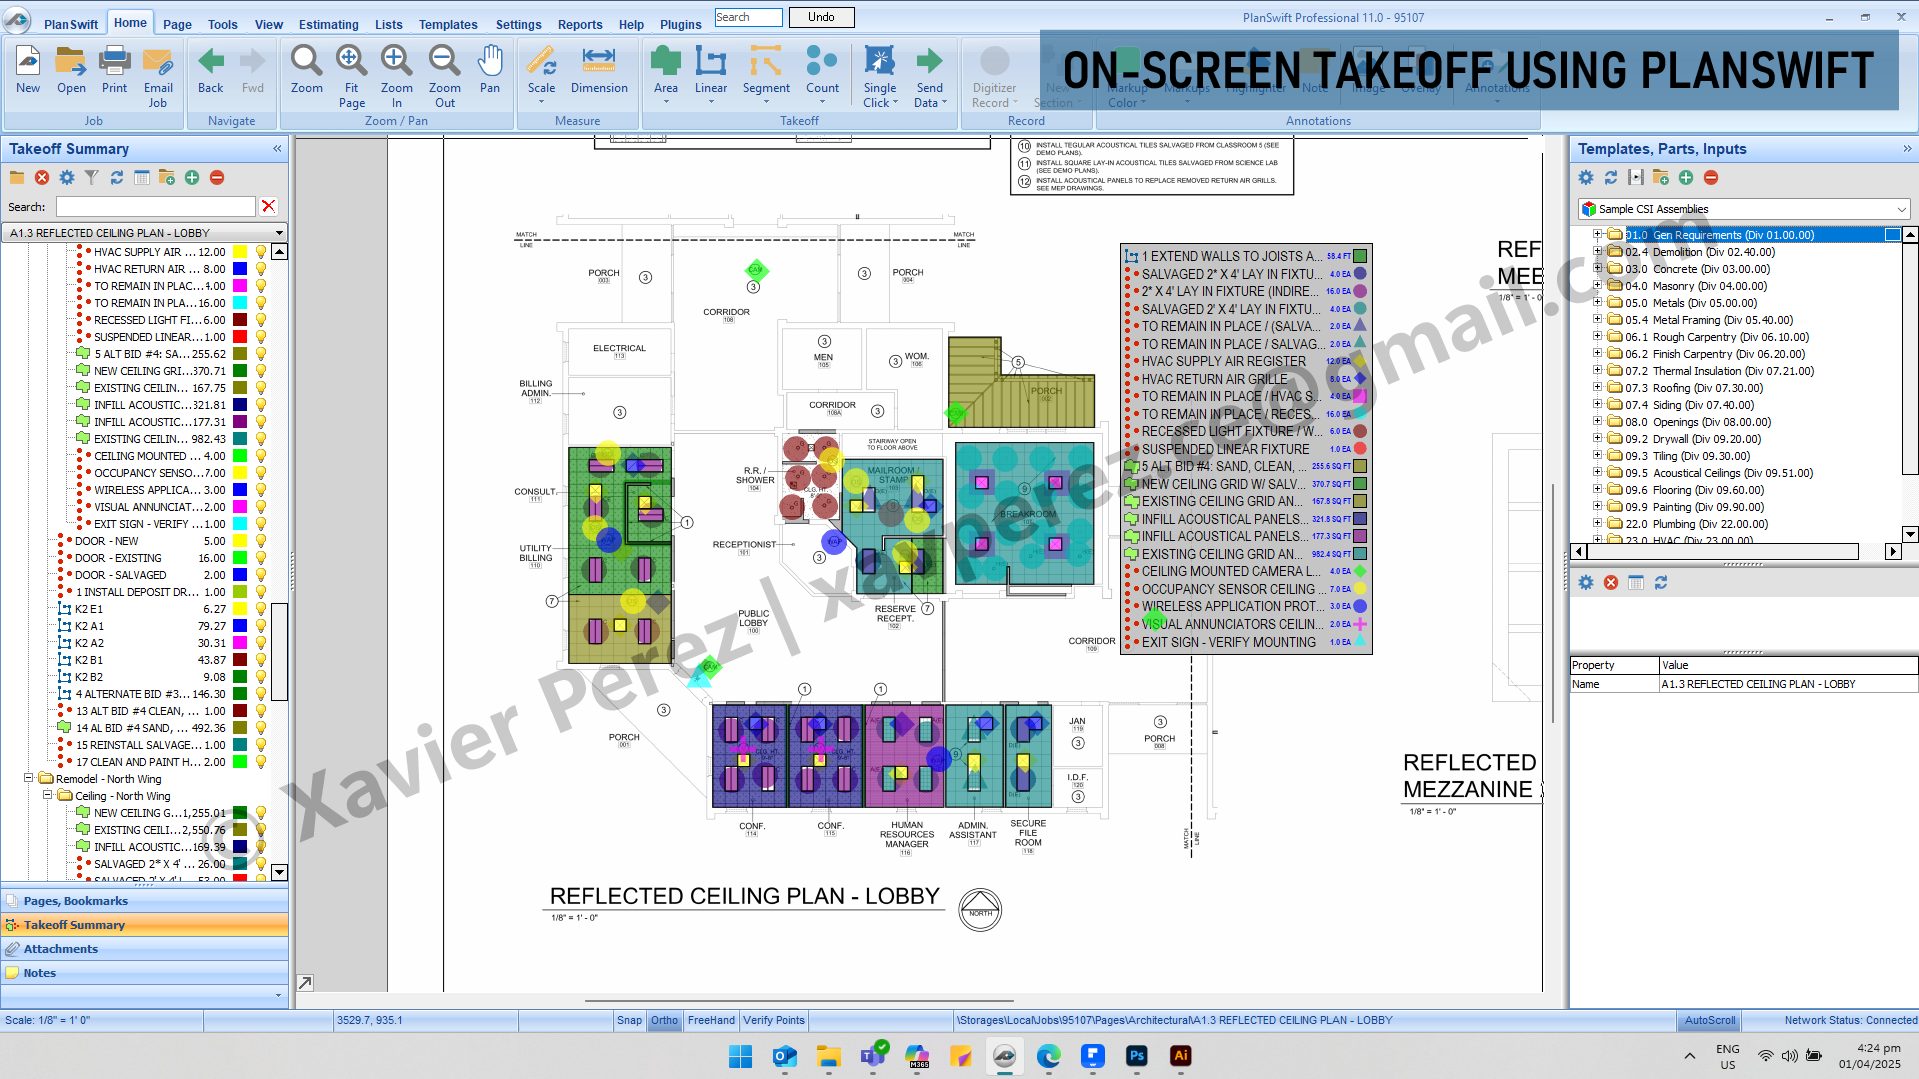This screenshot has width=1919, height=1079.
Task: Click the yellow swatch of HVAC SUPPLY AIR row
Action: tap(240, 252)
